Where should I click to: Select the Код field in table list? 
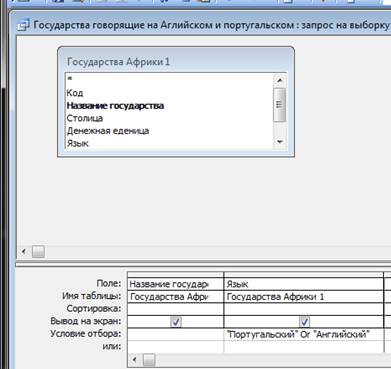coord(75,93)
